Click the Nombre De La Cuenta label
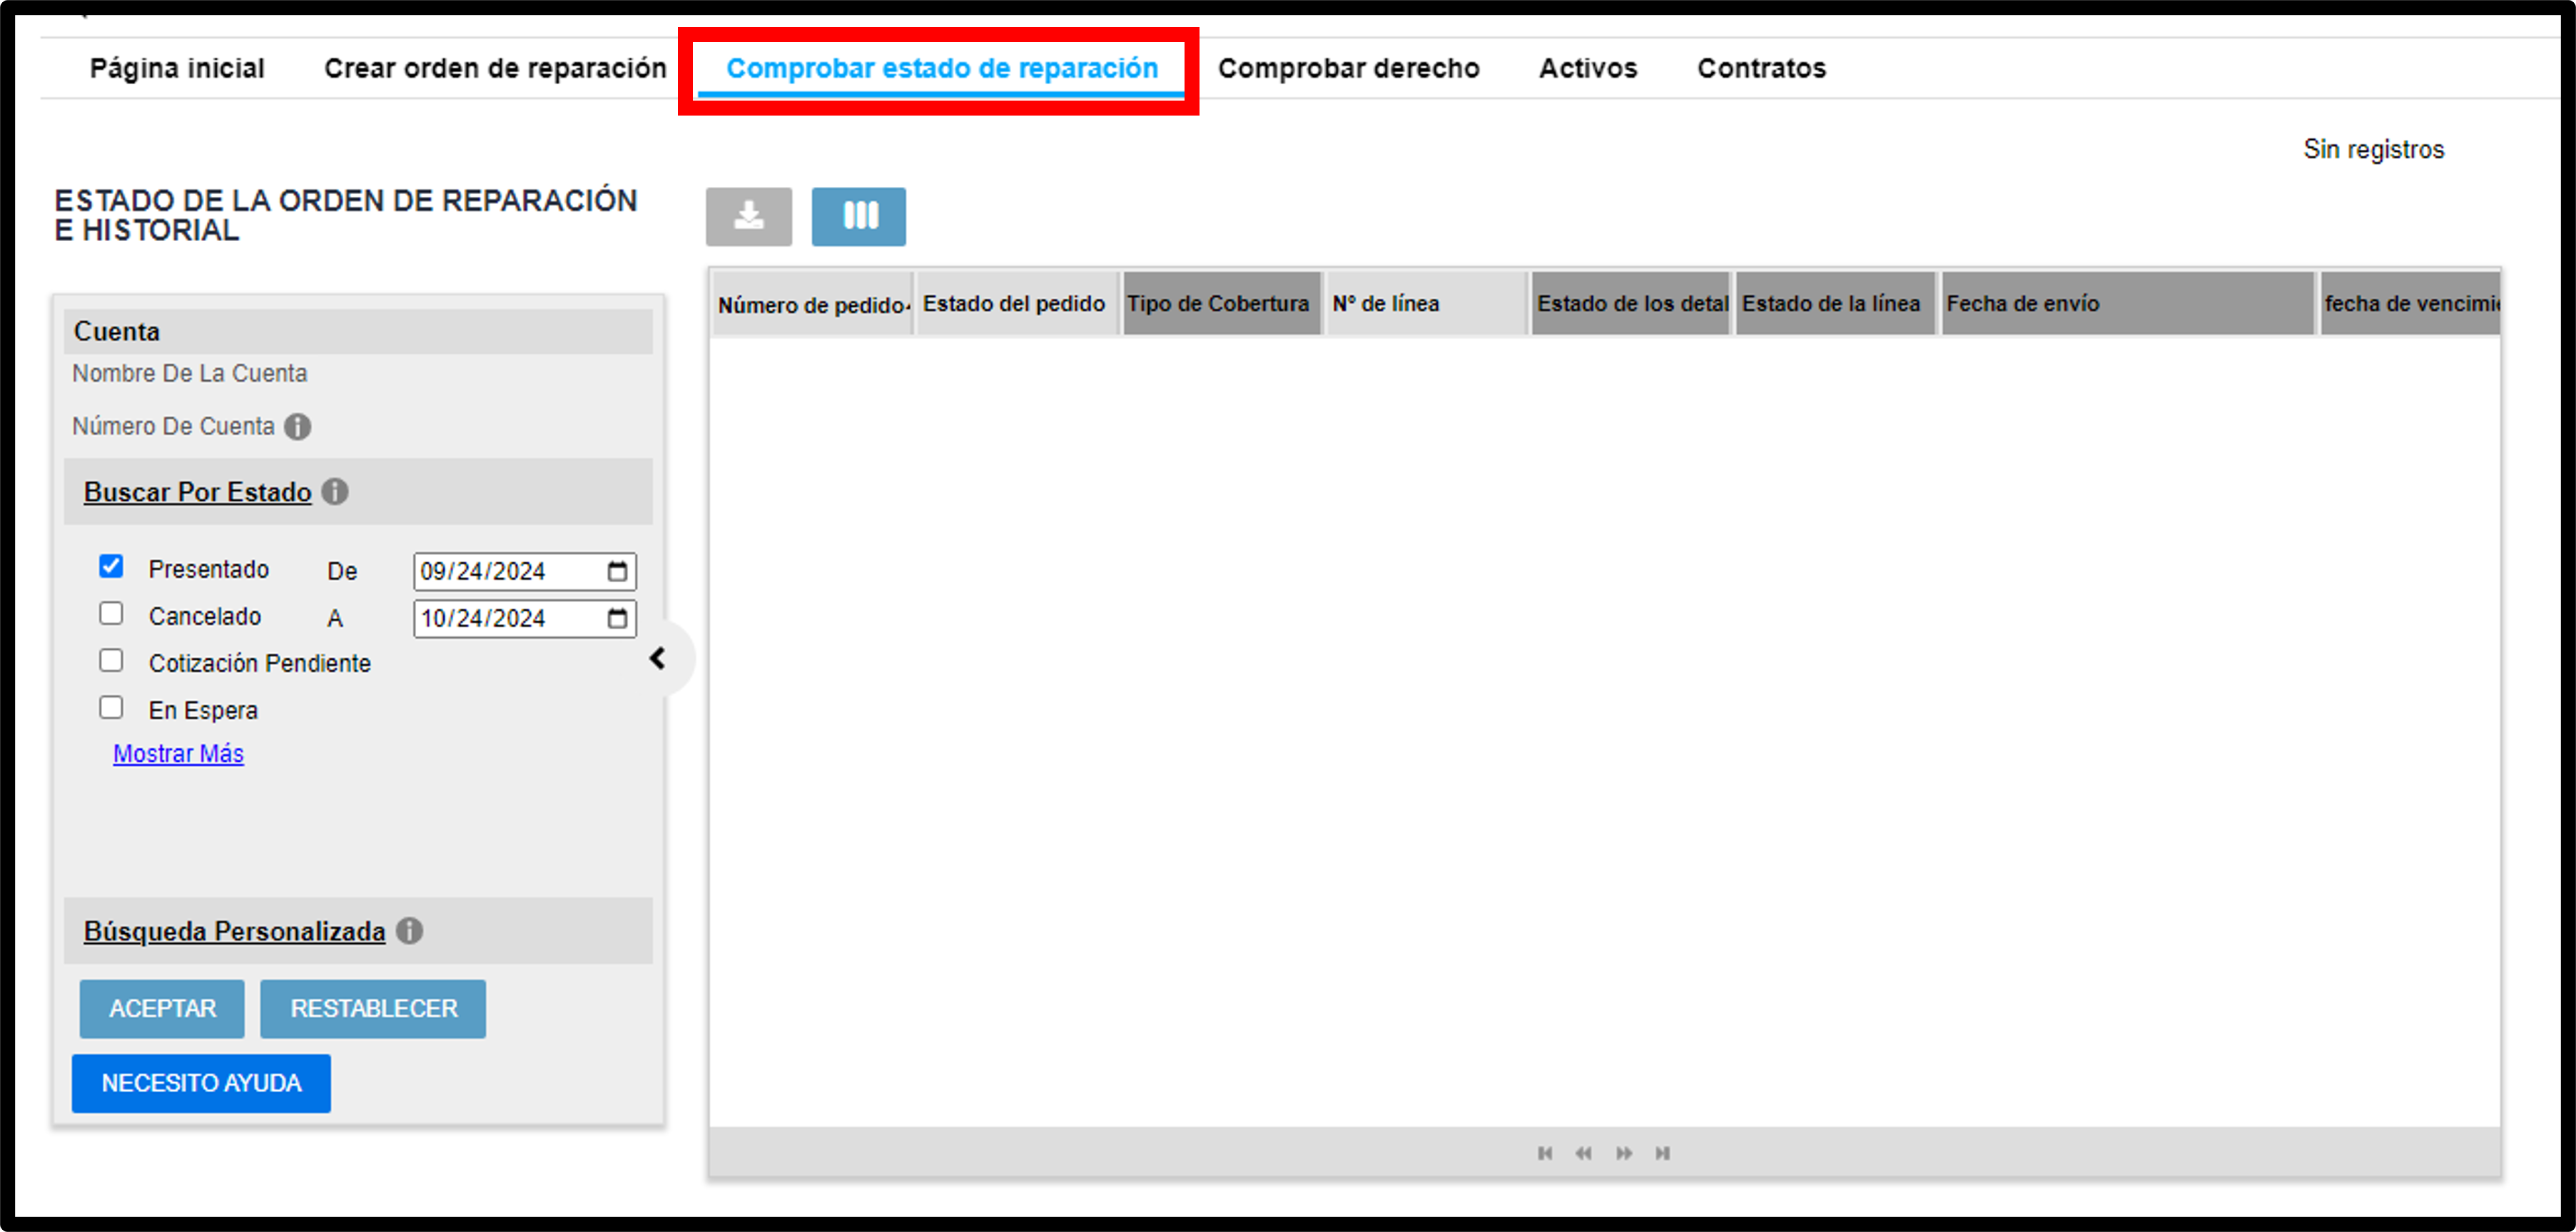2576x1232 pixels. (x=190, y=373)
